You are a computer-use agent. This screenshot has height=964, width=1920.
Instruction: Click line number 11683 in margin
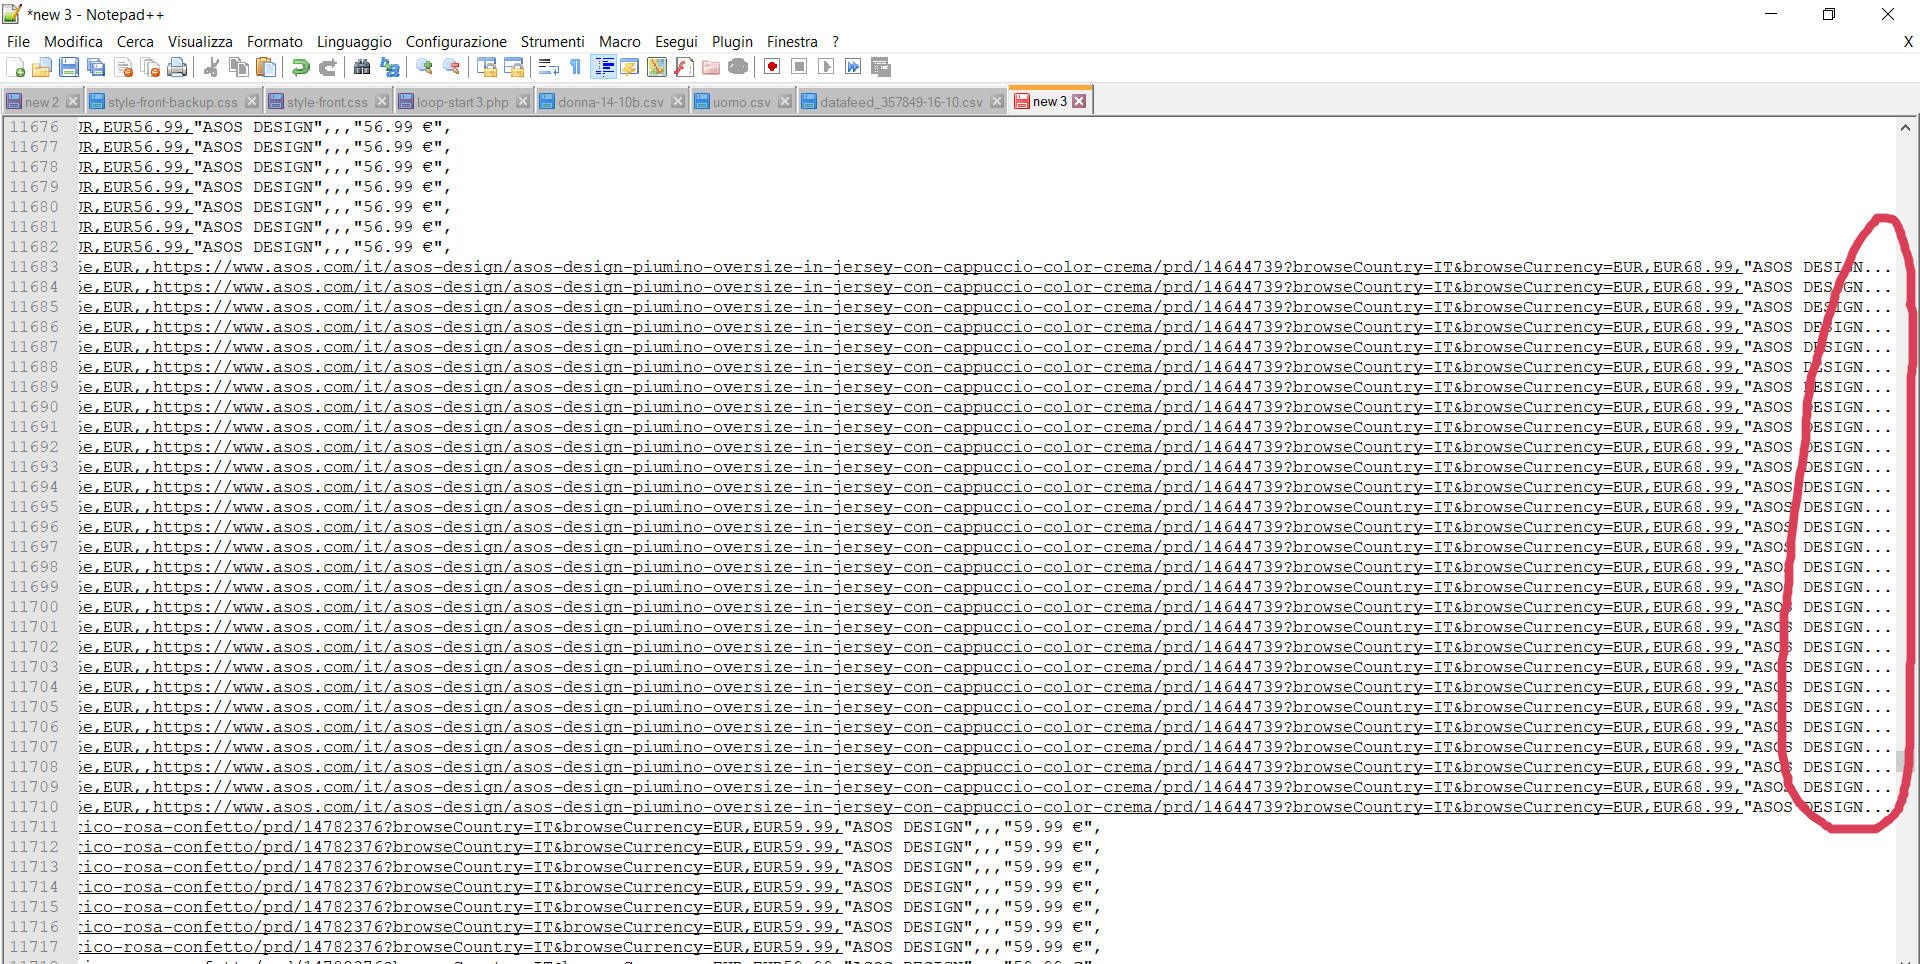[34, 267]
